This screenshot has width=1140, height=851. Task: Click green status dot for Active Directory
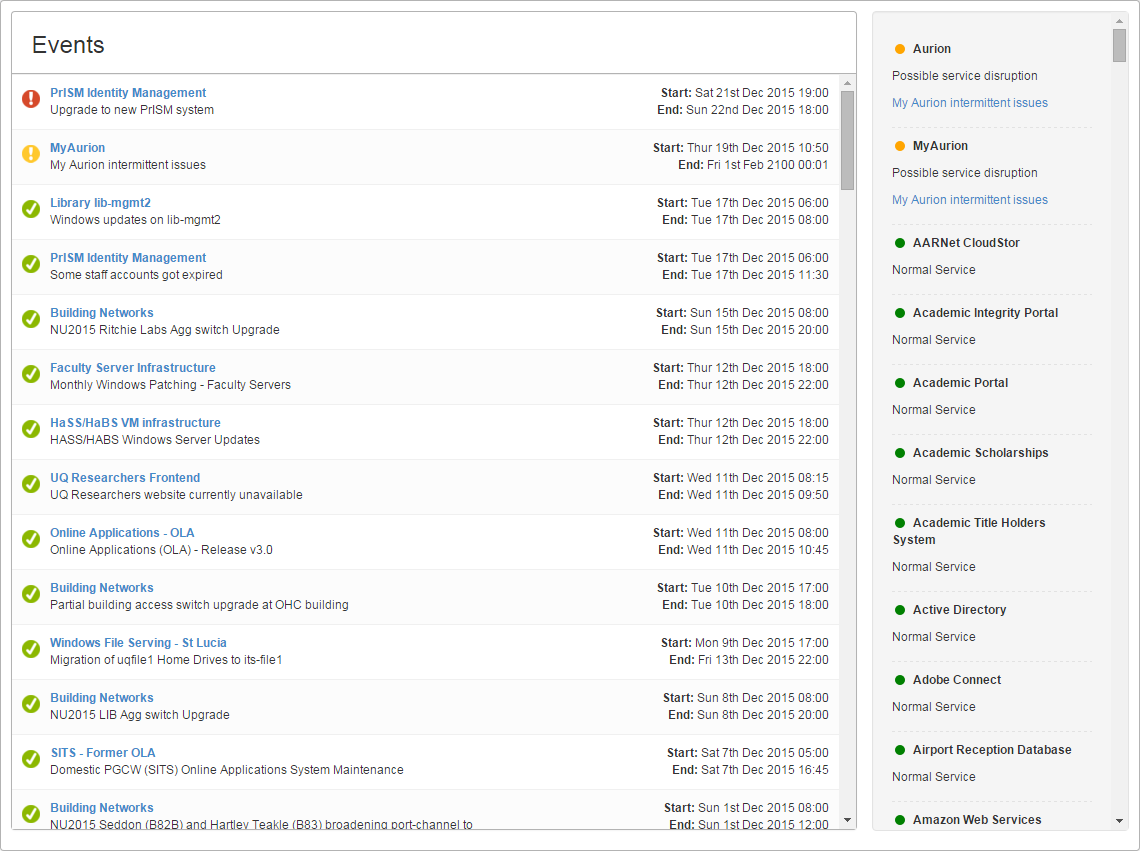point(899,610)
